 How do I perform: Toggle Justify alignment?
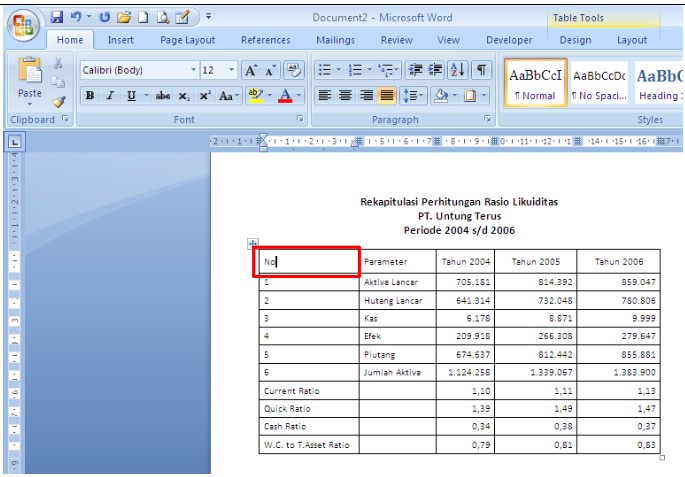click(x=387, y=95)
